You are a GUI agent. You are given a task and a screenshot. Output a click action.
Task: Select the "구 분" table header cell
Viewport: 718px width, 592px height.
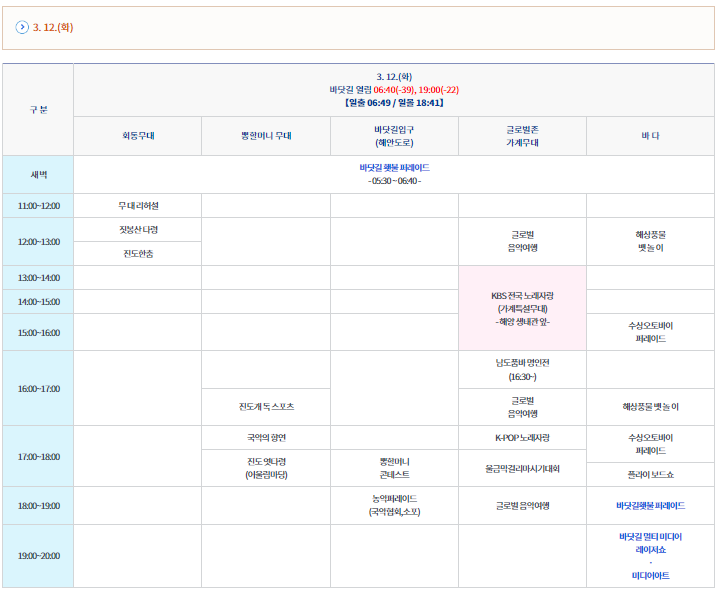pyautogui.click(x=38, y=109)
